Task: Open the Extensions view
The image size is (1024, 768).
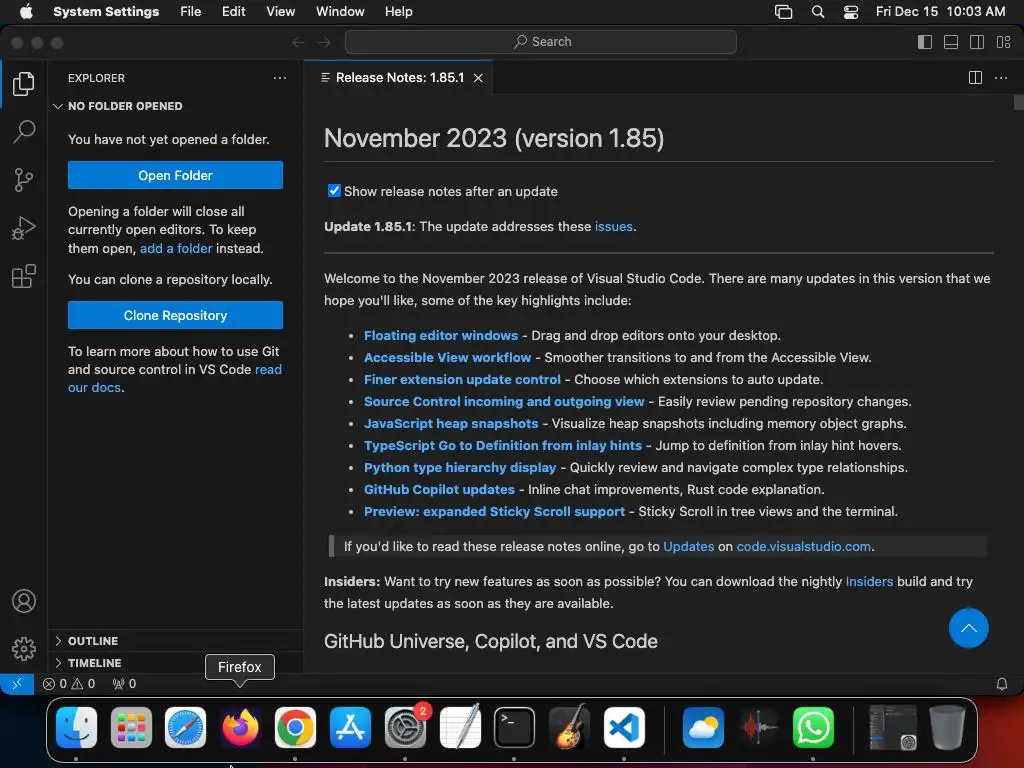Action: [24, 276]
